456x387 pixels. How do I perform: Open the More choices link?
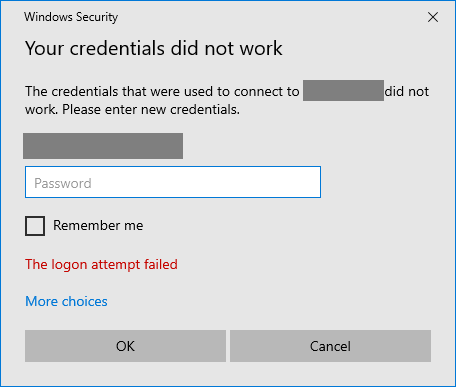(x=66, y=301)
